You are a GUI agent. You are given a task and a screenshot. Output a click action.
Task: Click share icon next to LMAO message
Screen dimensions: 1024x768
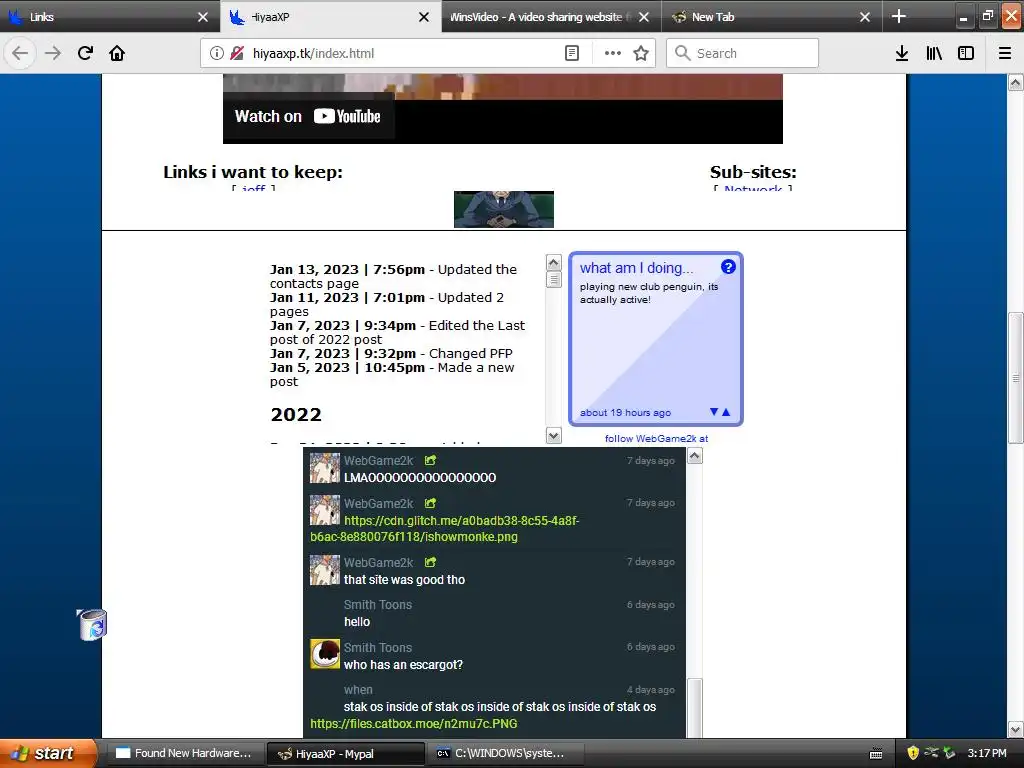(430, 460)
